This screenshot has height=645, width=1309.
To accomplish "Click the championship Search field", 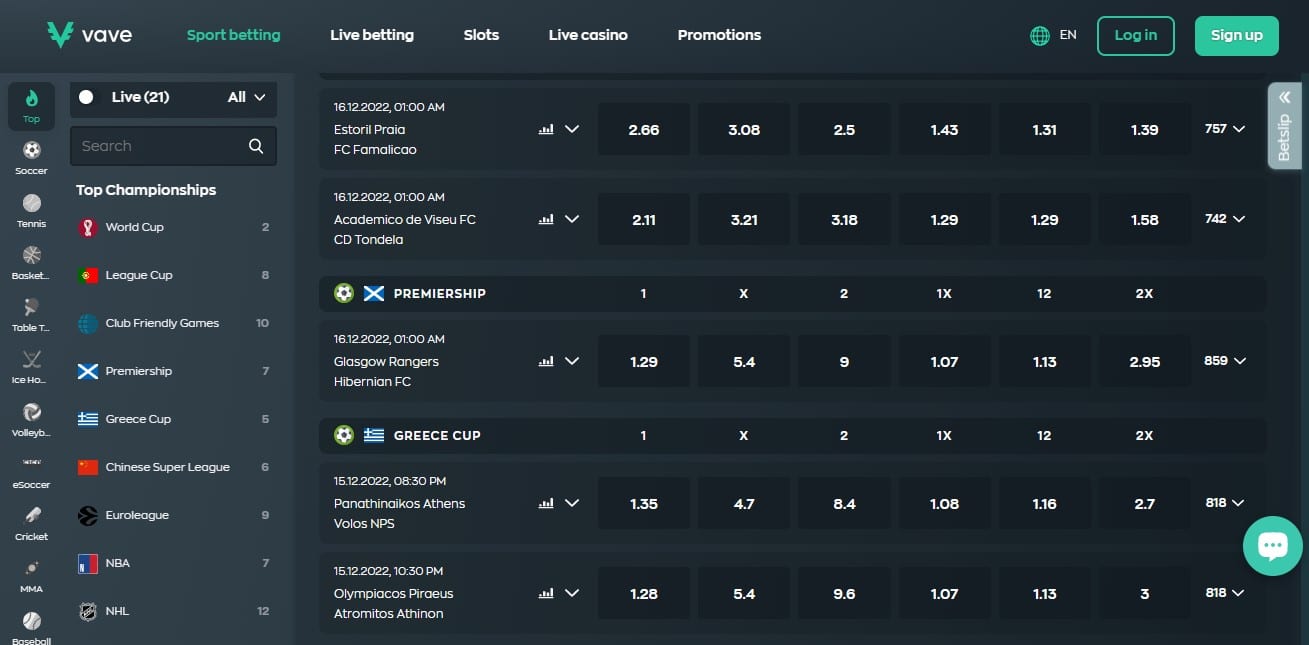I will click(160, 146).
